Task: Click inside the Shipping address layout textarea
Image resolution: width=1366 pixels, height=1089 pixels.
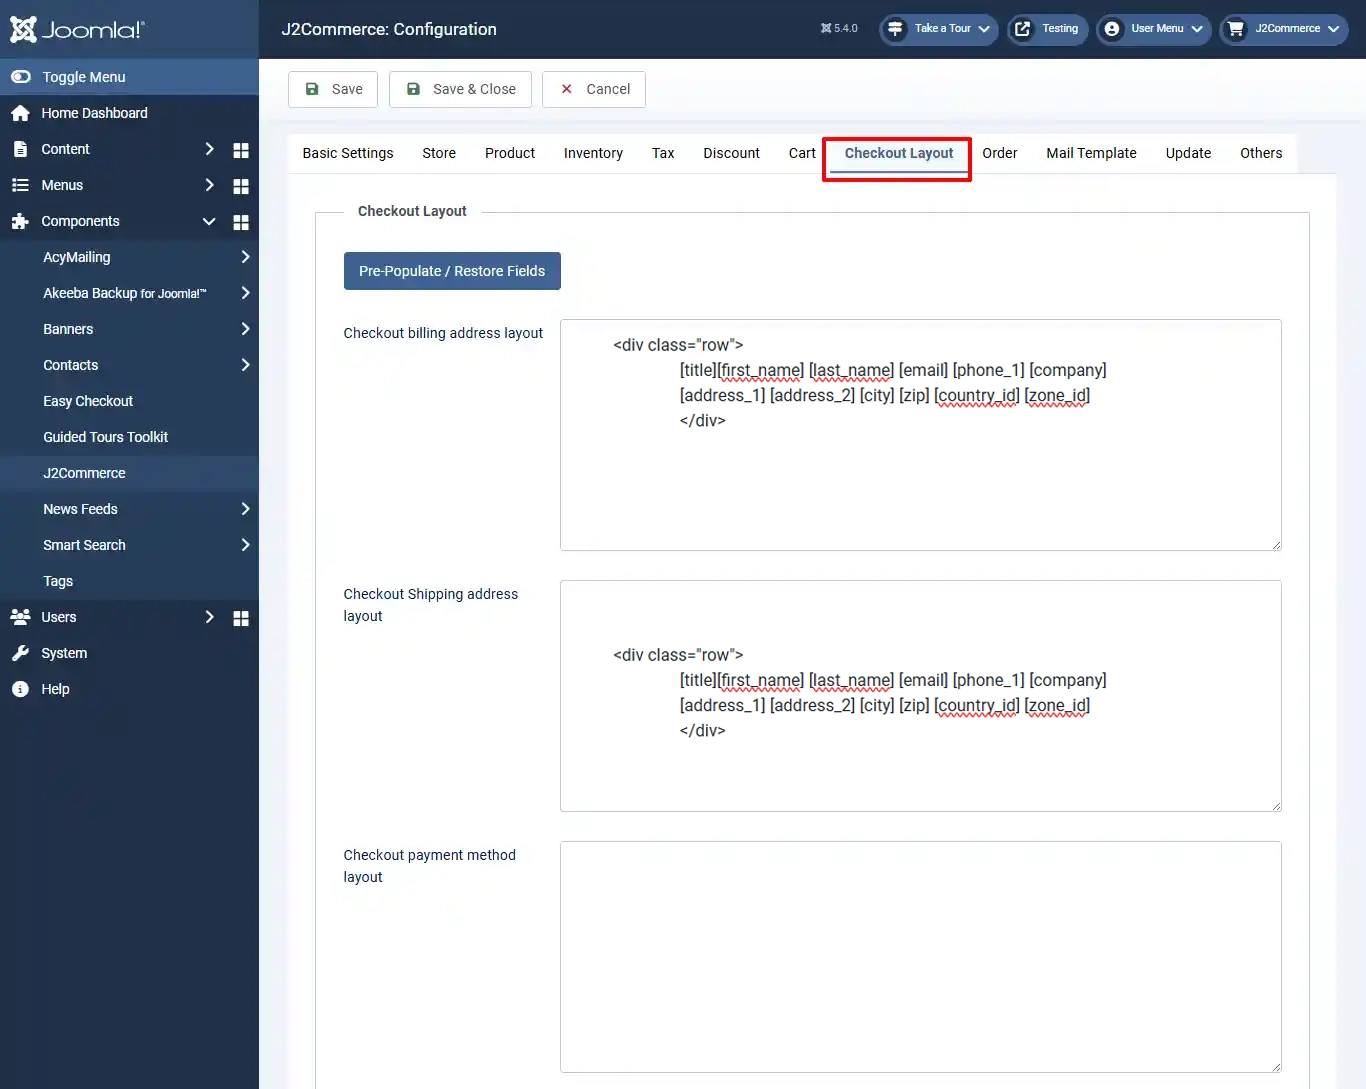Action: click(921, 696)
